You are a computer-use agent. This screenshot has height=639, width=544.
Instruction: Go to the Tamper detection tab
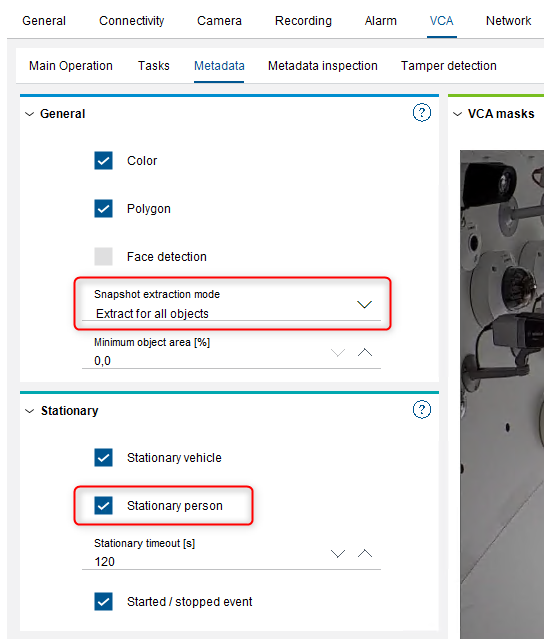(449, 66)
